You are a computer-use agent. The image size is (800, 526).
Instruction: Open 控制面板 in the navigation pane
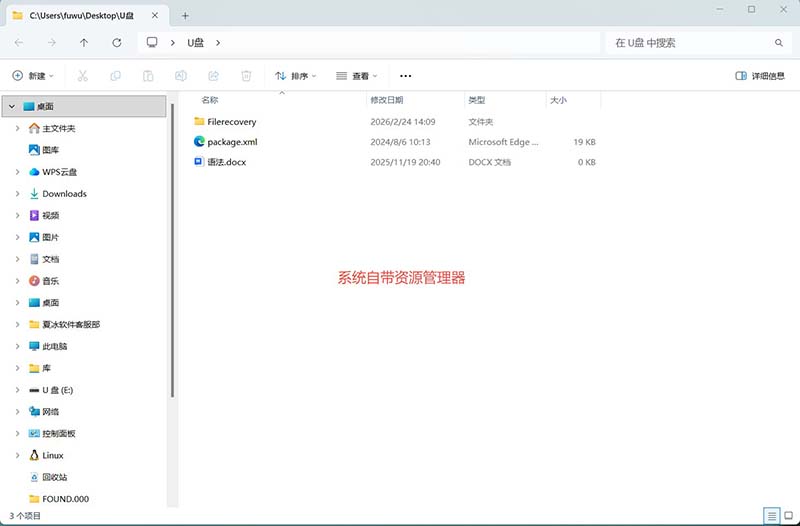tap(59, 434)
